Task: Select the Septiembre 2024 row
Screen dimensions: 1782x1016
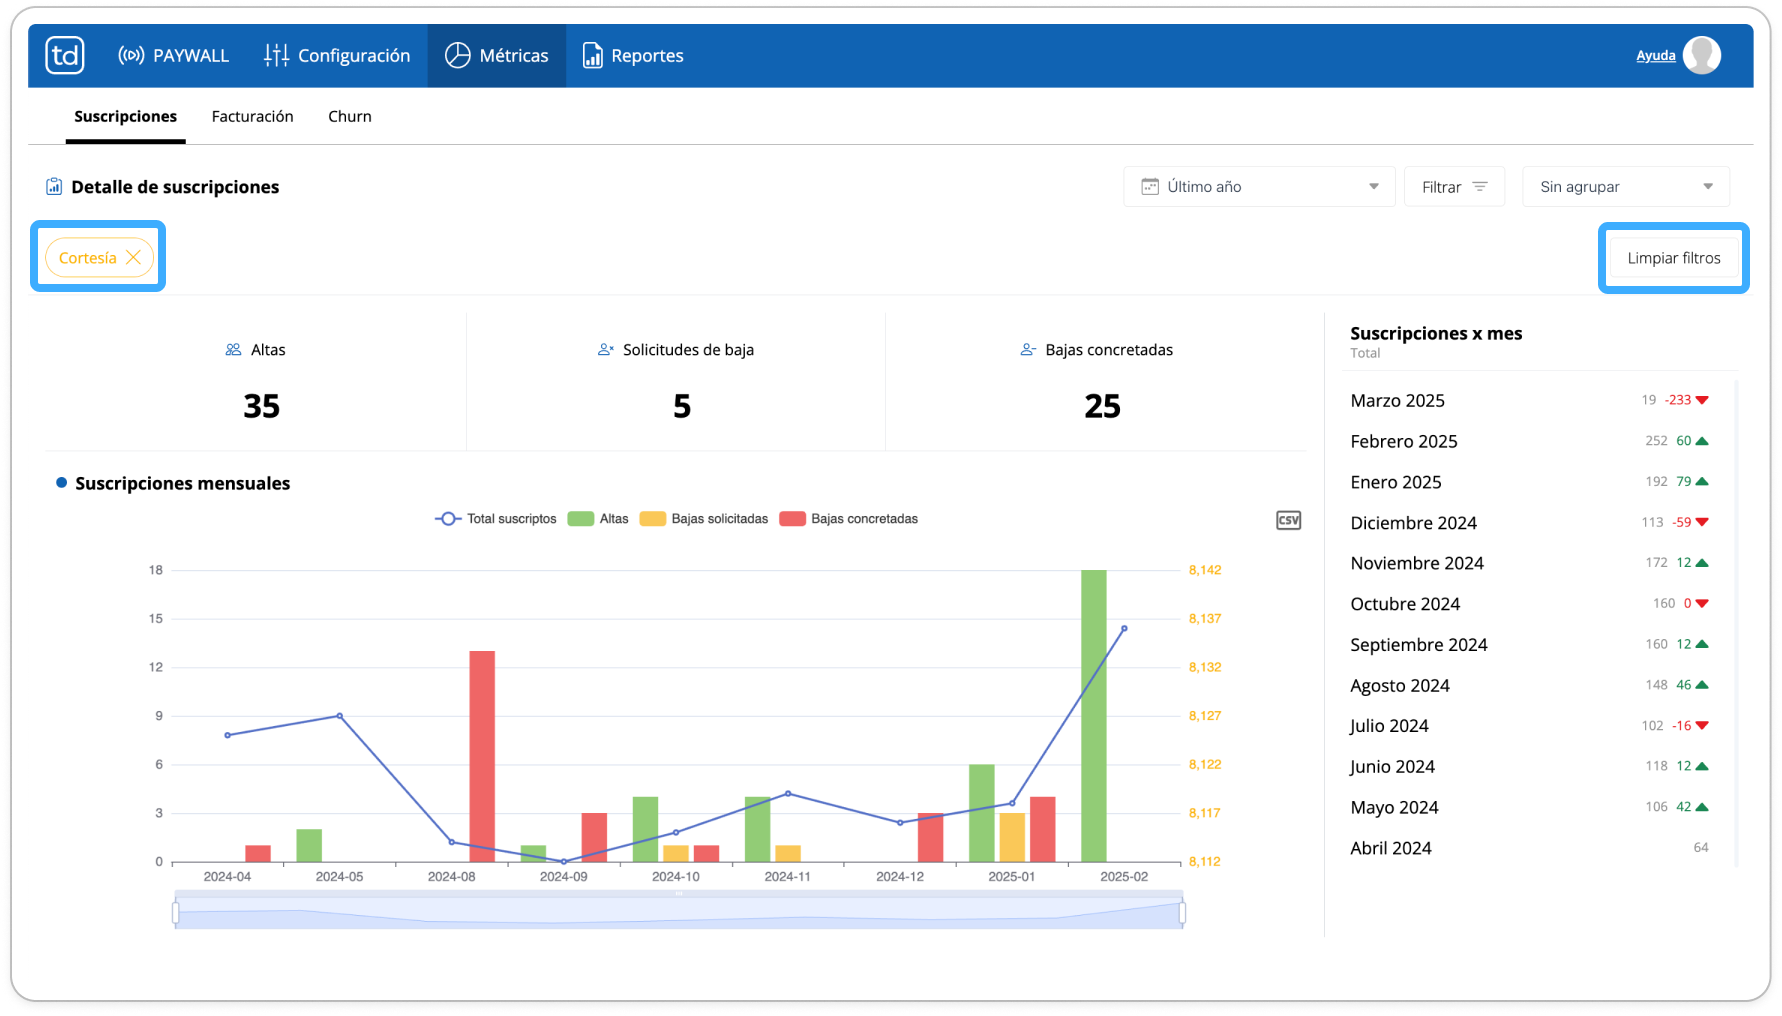Action: [1530, 645]
